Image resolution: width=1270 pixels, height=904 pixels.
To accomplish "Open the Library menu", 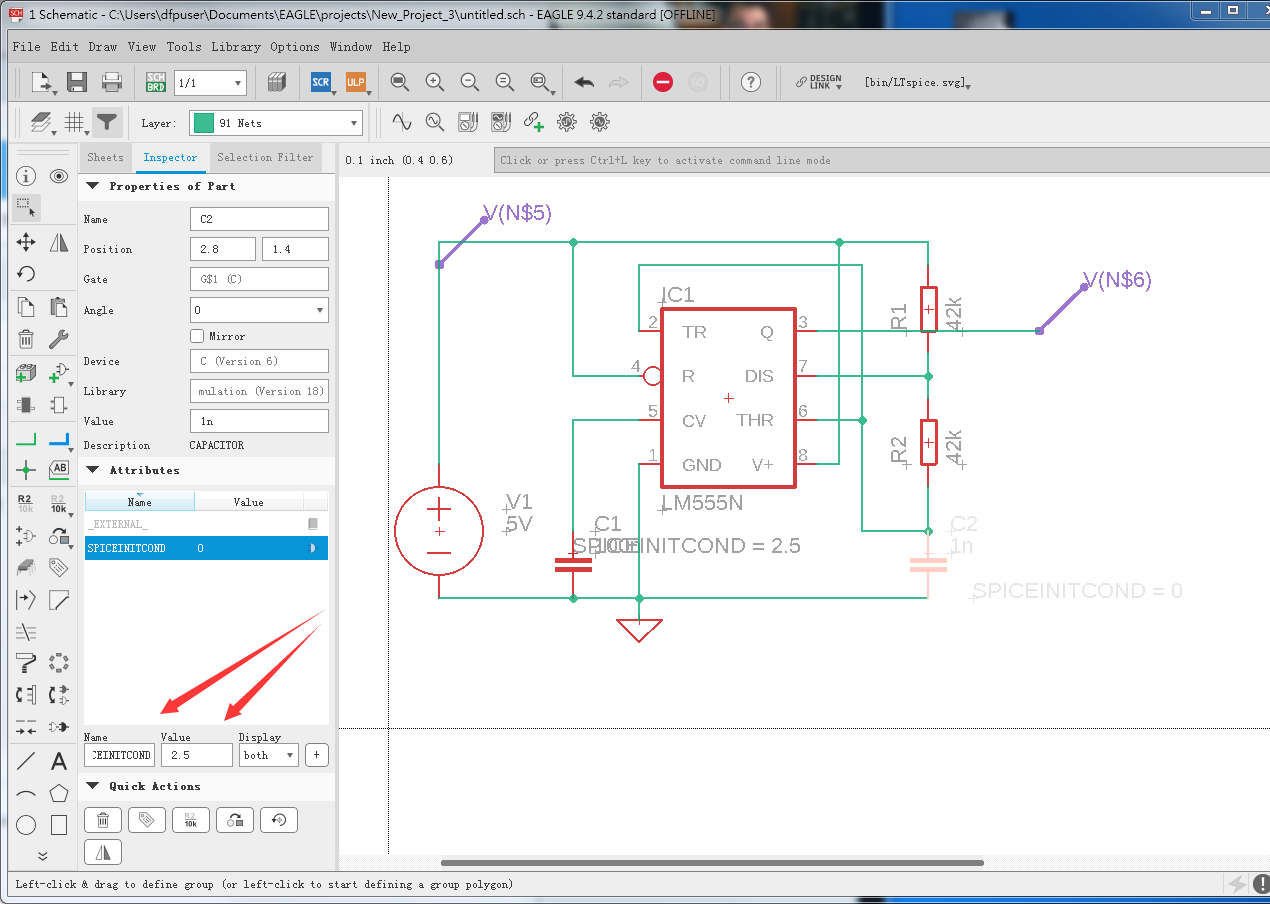I will pos(236,47).
